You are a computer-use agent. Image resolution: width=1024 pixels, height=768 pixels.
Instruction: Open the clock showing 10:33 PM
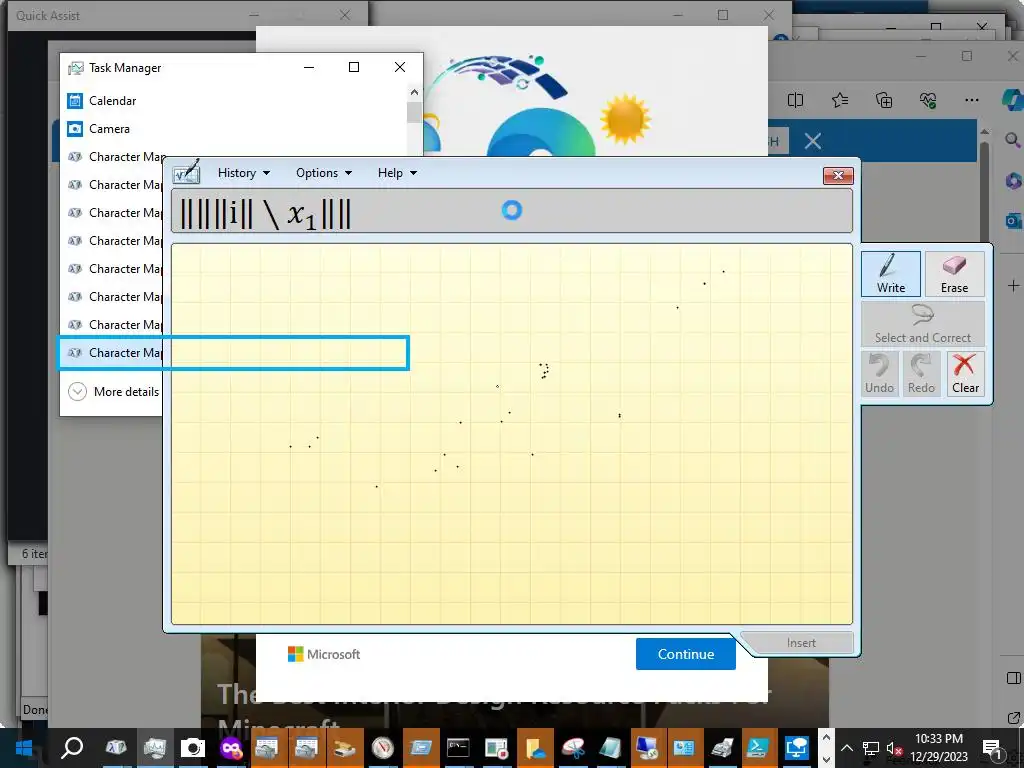click(x=938, y=748)
